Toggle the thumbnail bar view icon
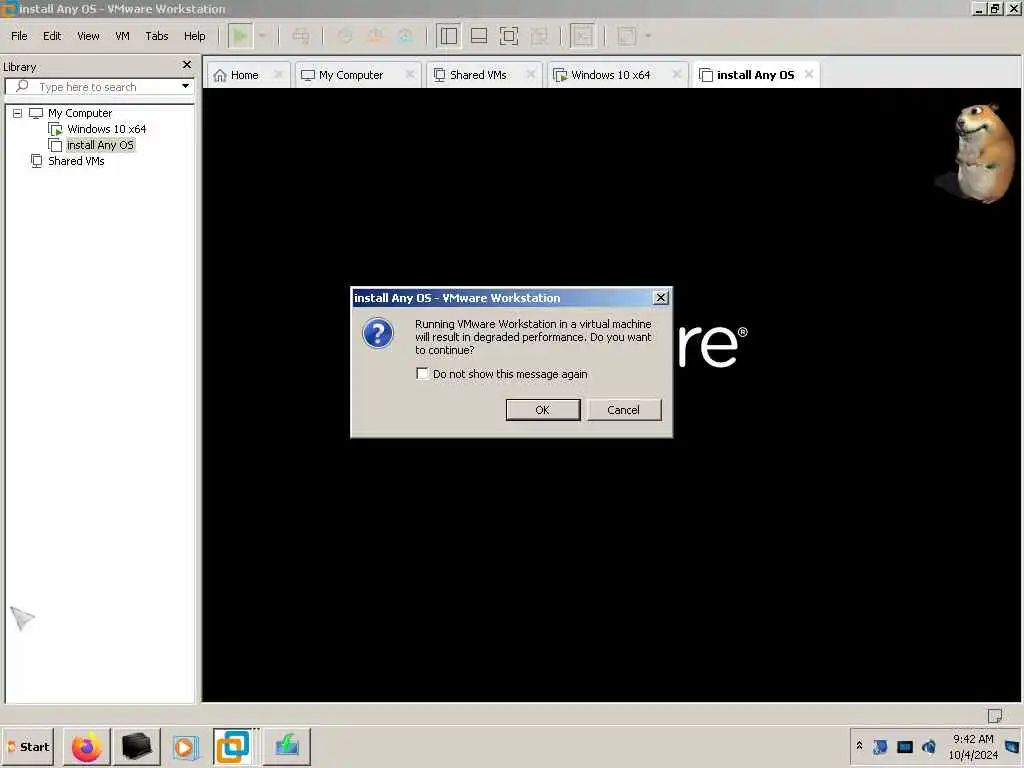The width and height of the screenshot is (1024, 768). coord(479,36)
